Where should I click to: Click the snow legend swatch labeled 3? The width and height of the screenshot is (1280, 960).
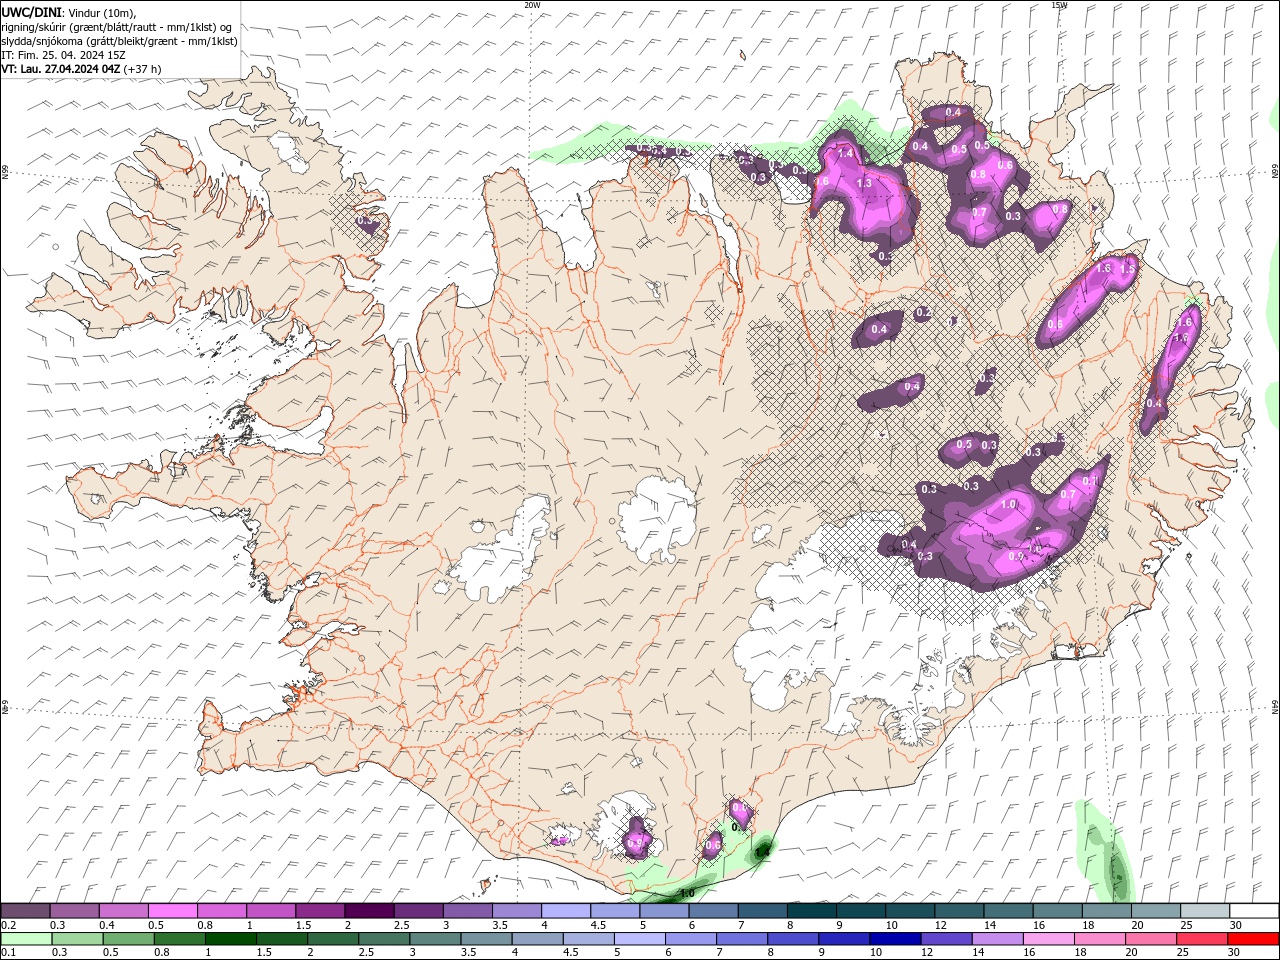pos(466,910)
